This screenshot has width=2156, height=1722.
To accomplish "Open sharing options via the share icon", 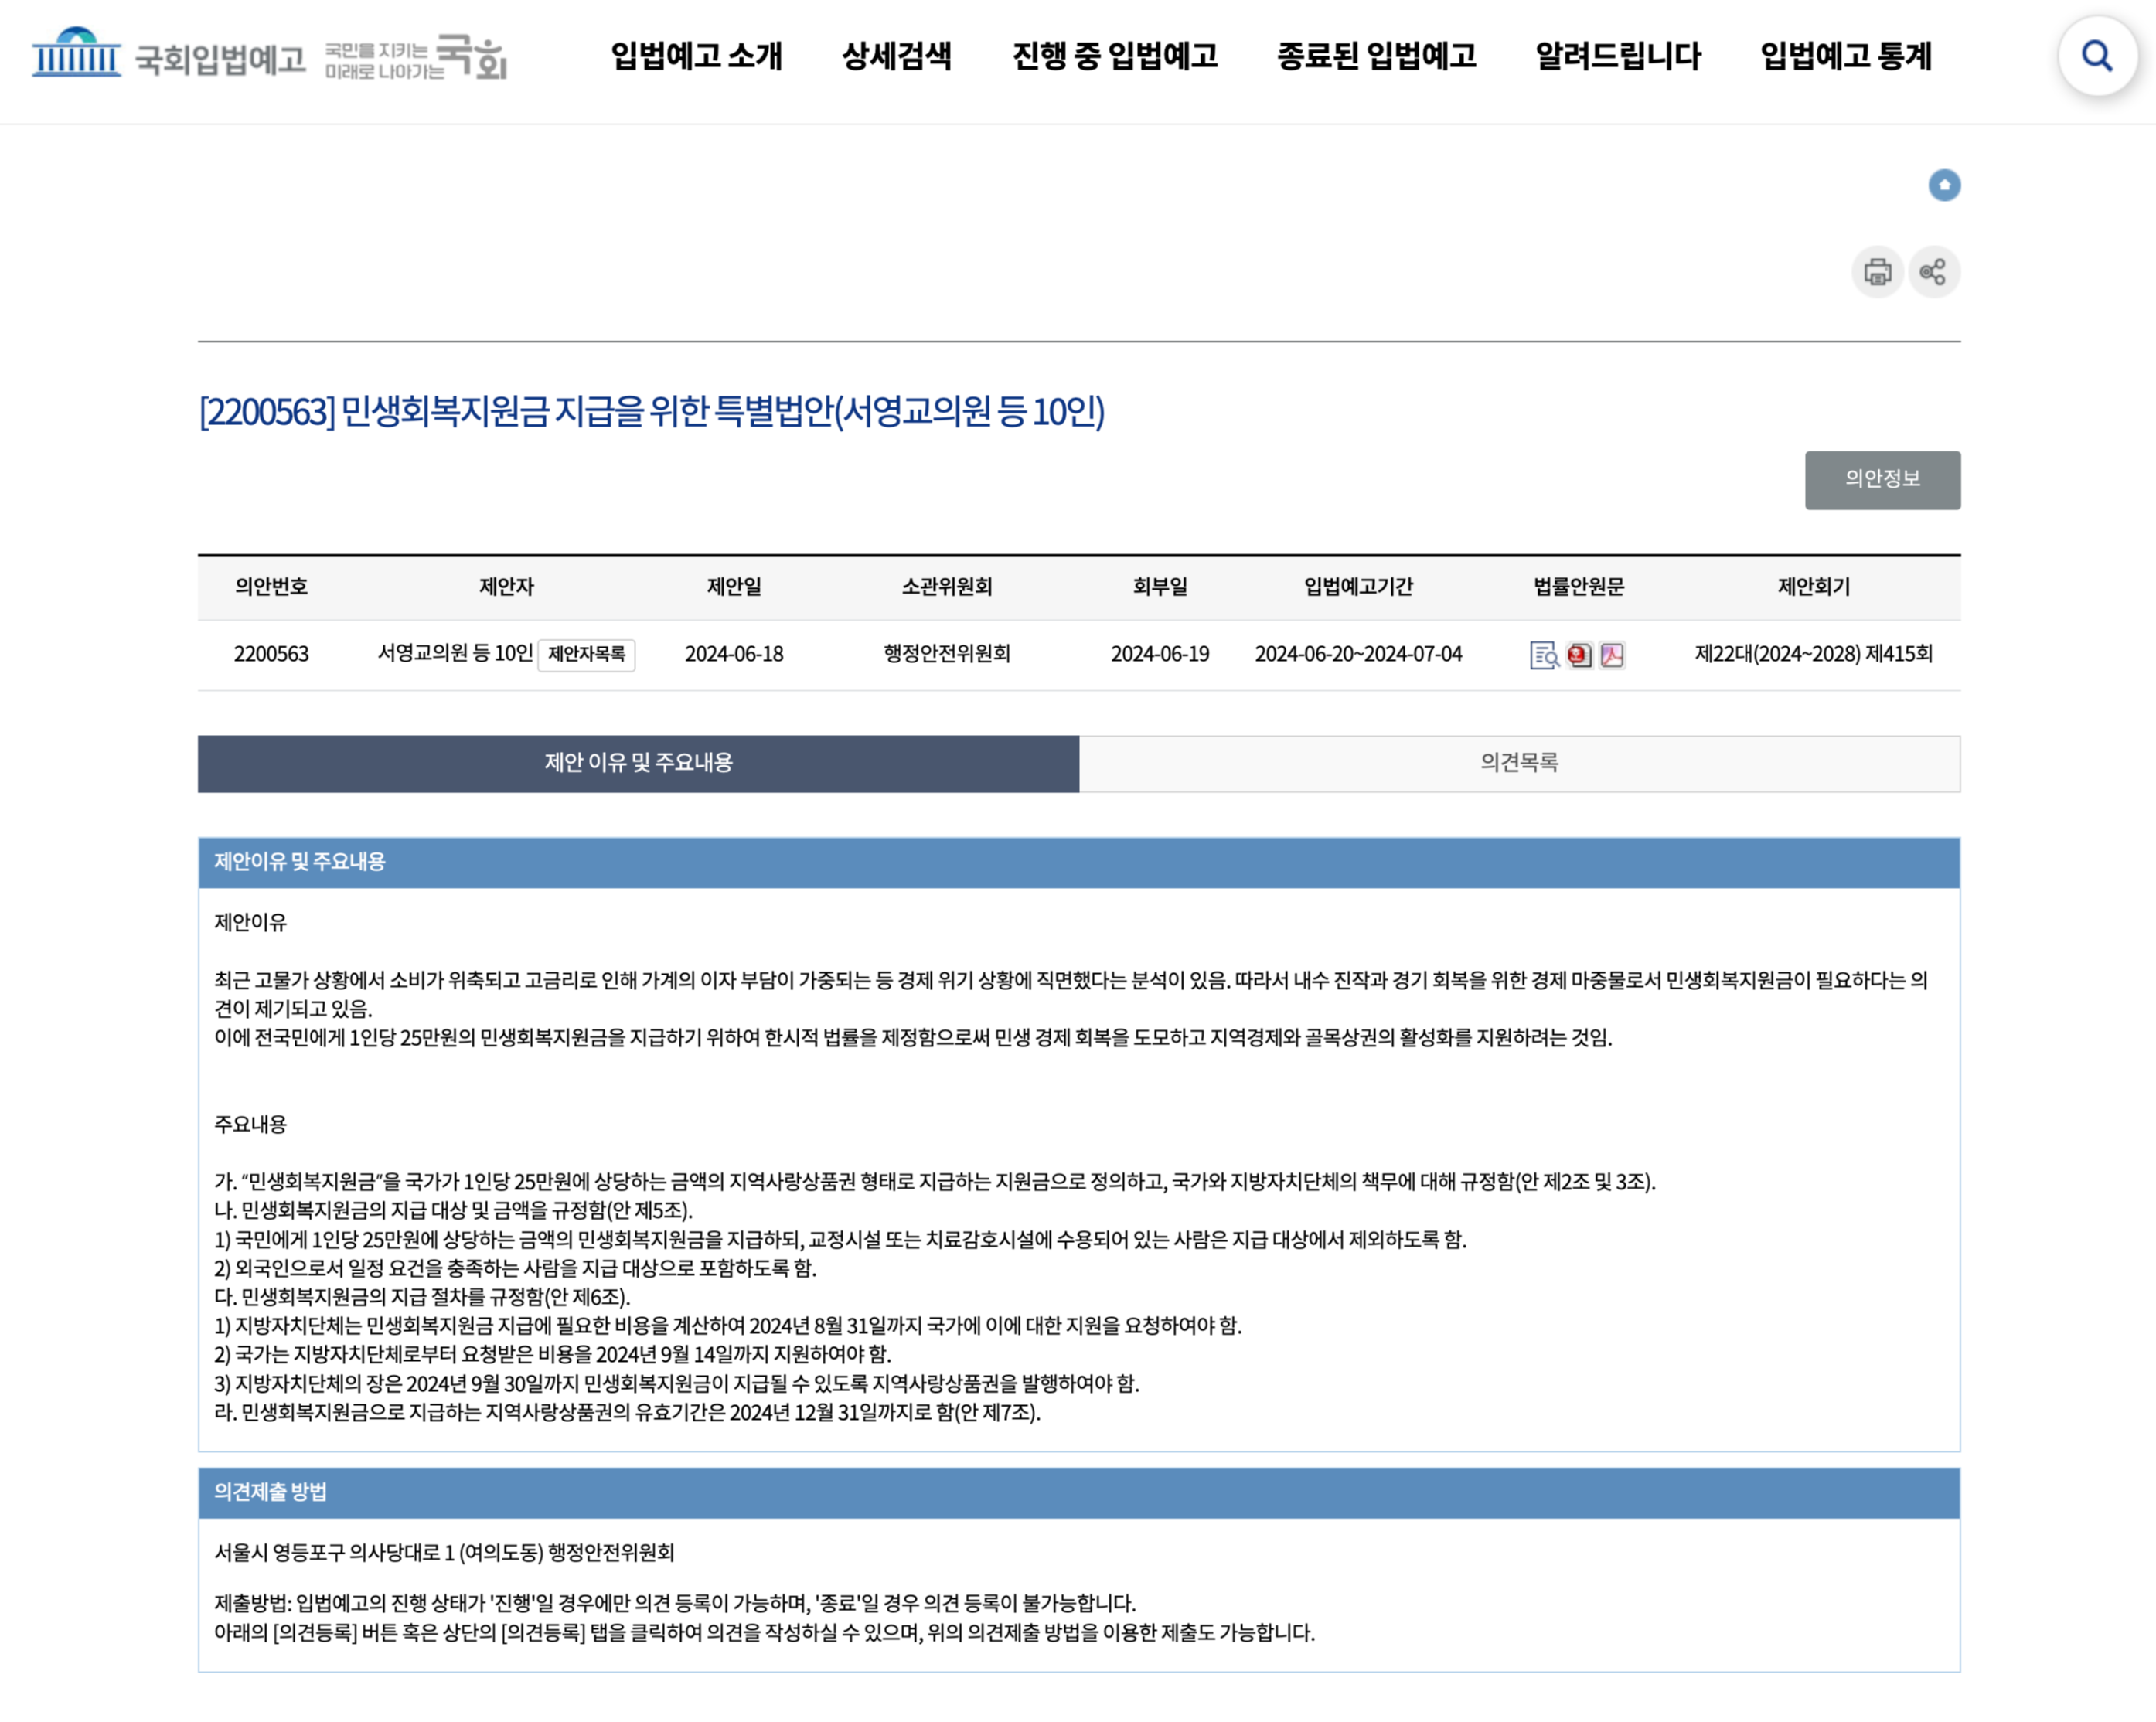I will [1933, 270].
